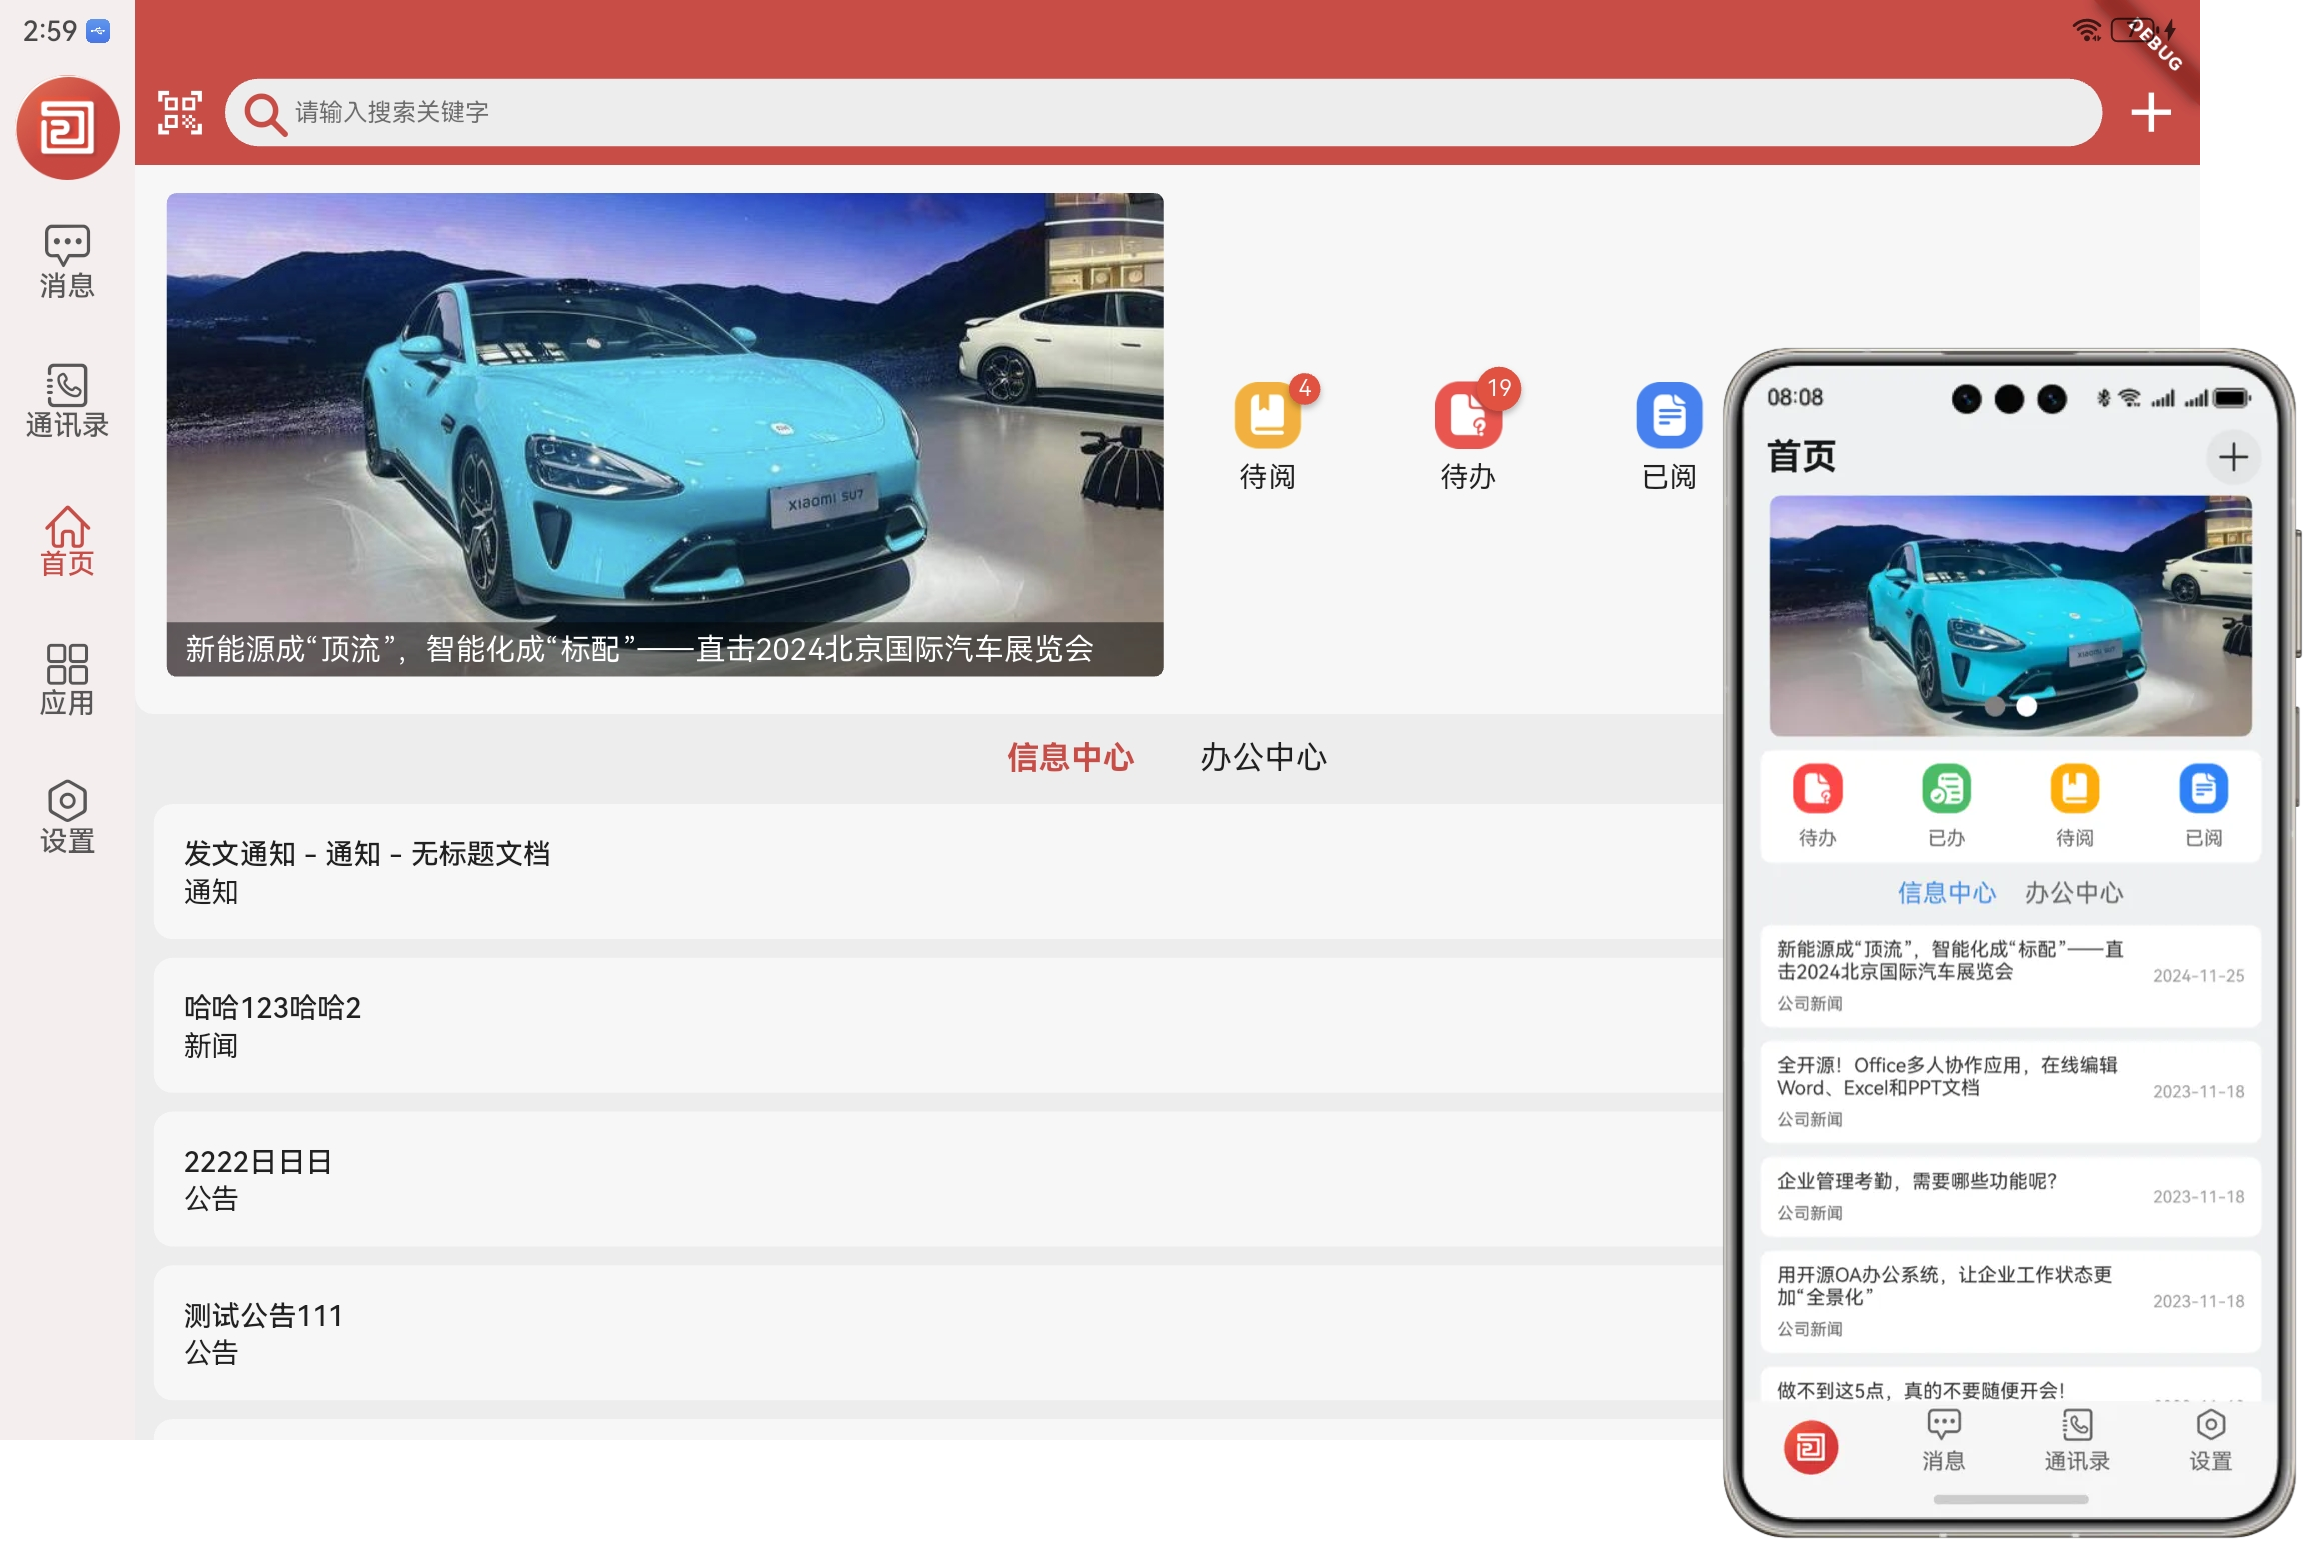The image size is (2312, 1544).
Task: Open 应用 in the left sidebar
Action: pyautogui.click(x=67, y=679)
